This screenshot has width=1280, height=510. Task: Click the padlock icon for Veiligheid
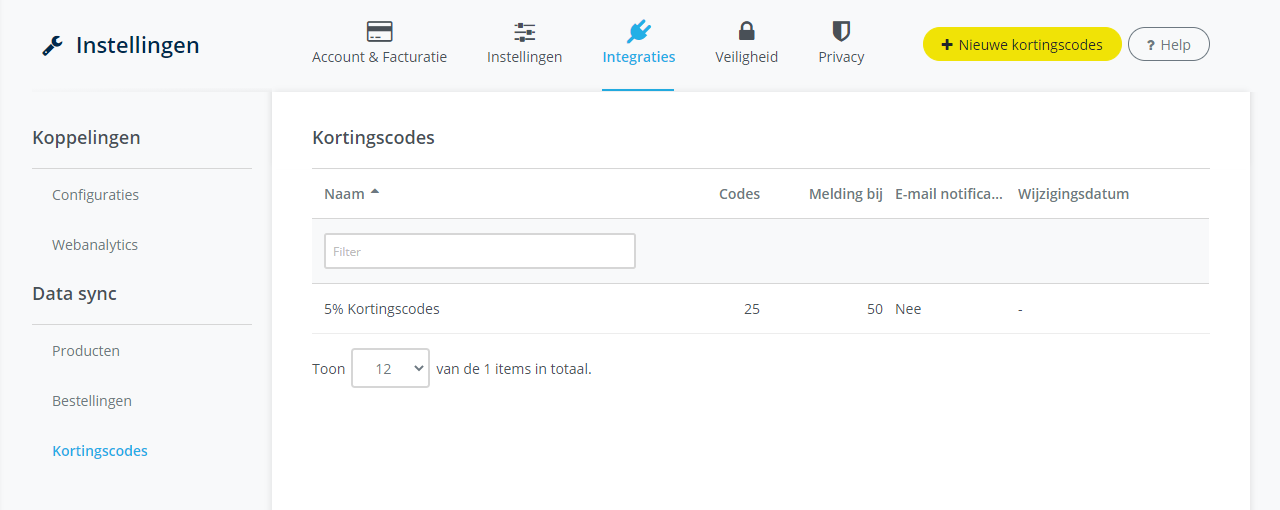746,31
